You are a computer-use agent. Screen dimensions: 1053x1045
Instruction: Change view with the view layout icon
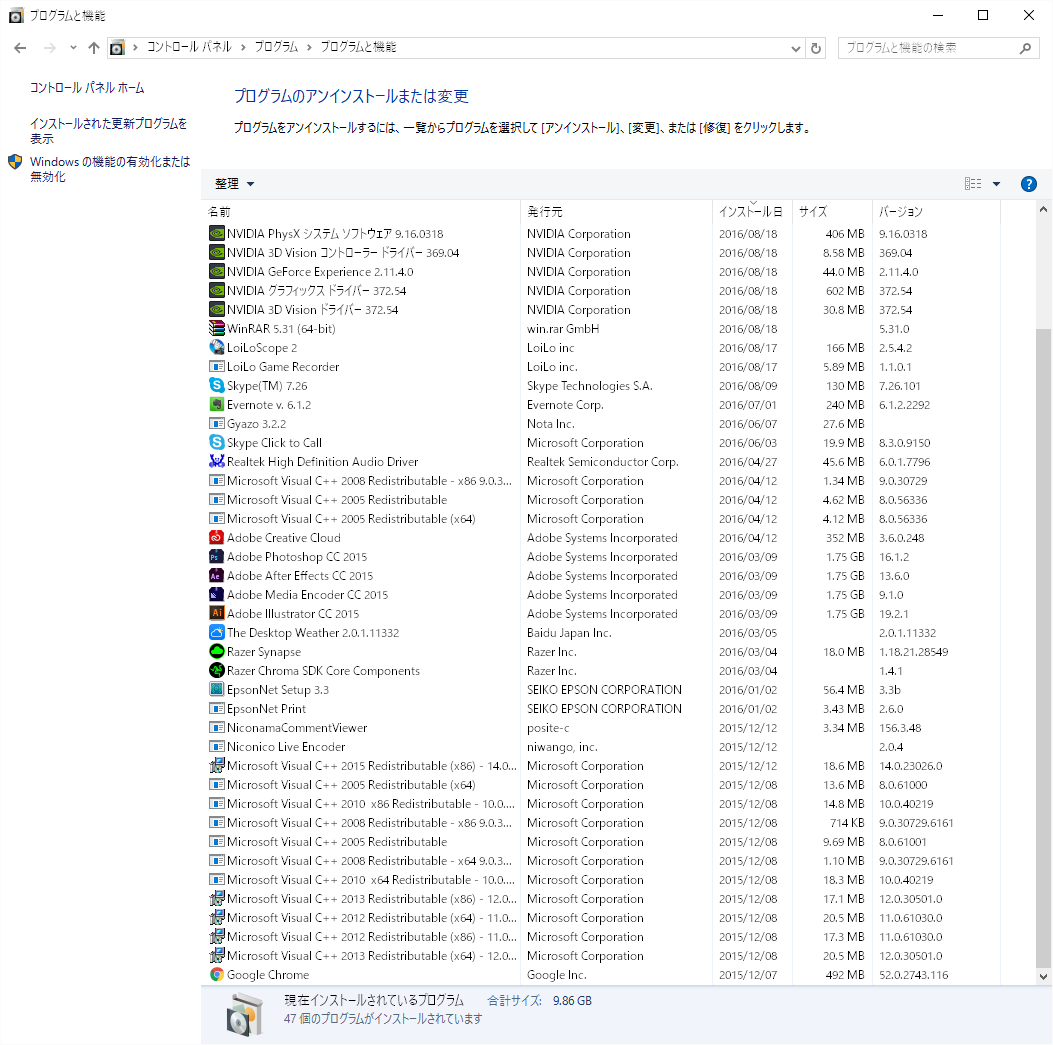click(x=972, y=184)
